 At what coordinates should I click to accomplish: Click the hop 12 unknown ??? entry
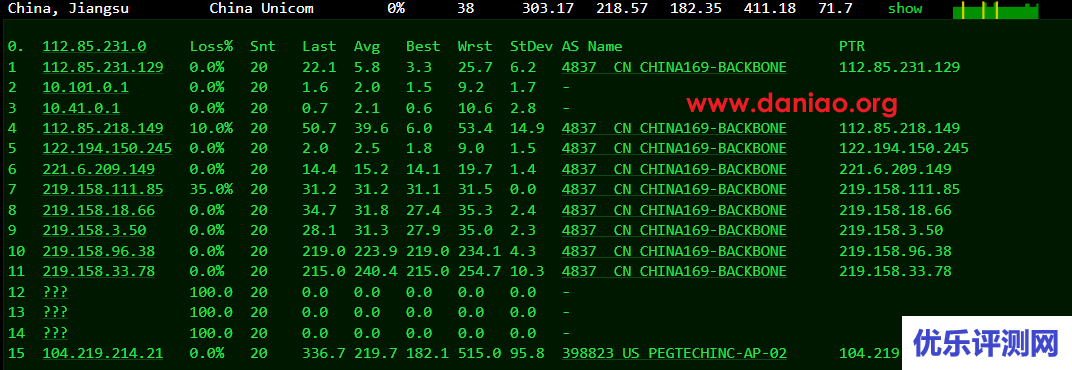pos(55,292)
